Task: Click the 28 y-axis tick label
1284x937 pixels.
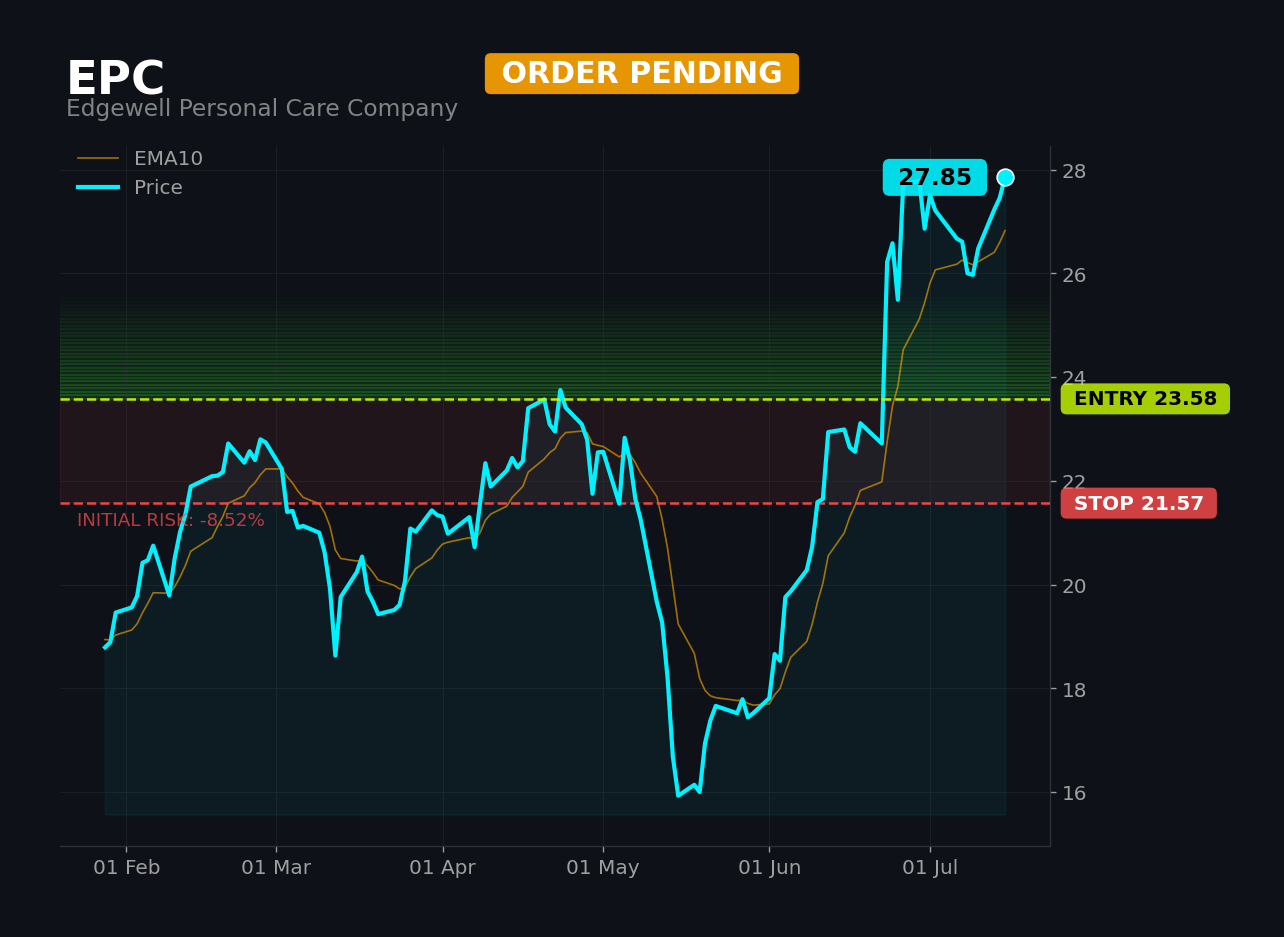Action: 1074,171
